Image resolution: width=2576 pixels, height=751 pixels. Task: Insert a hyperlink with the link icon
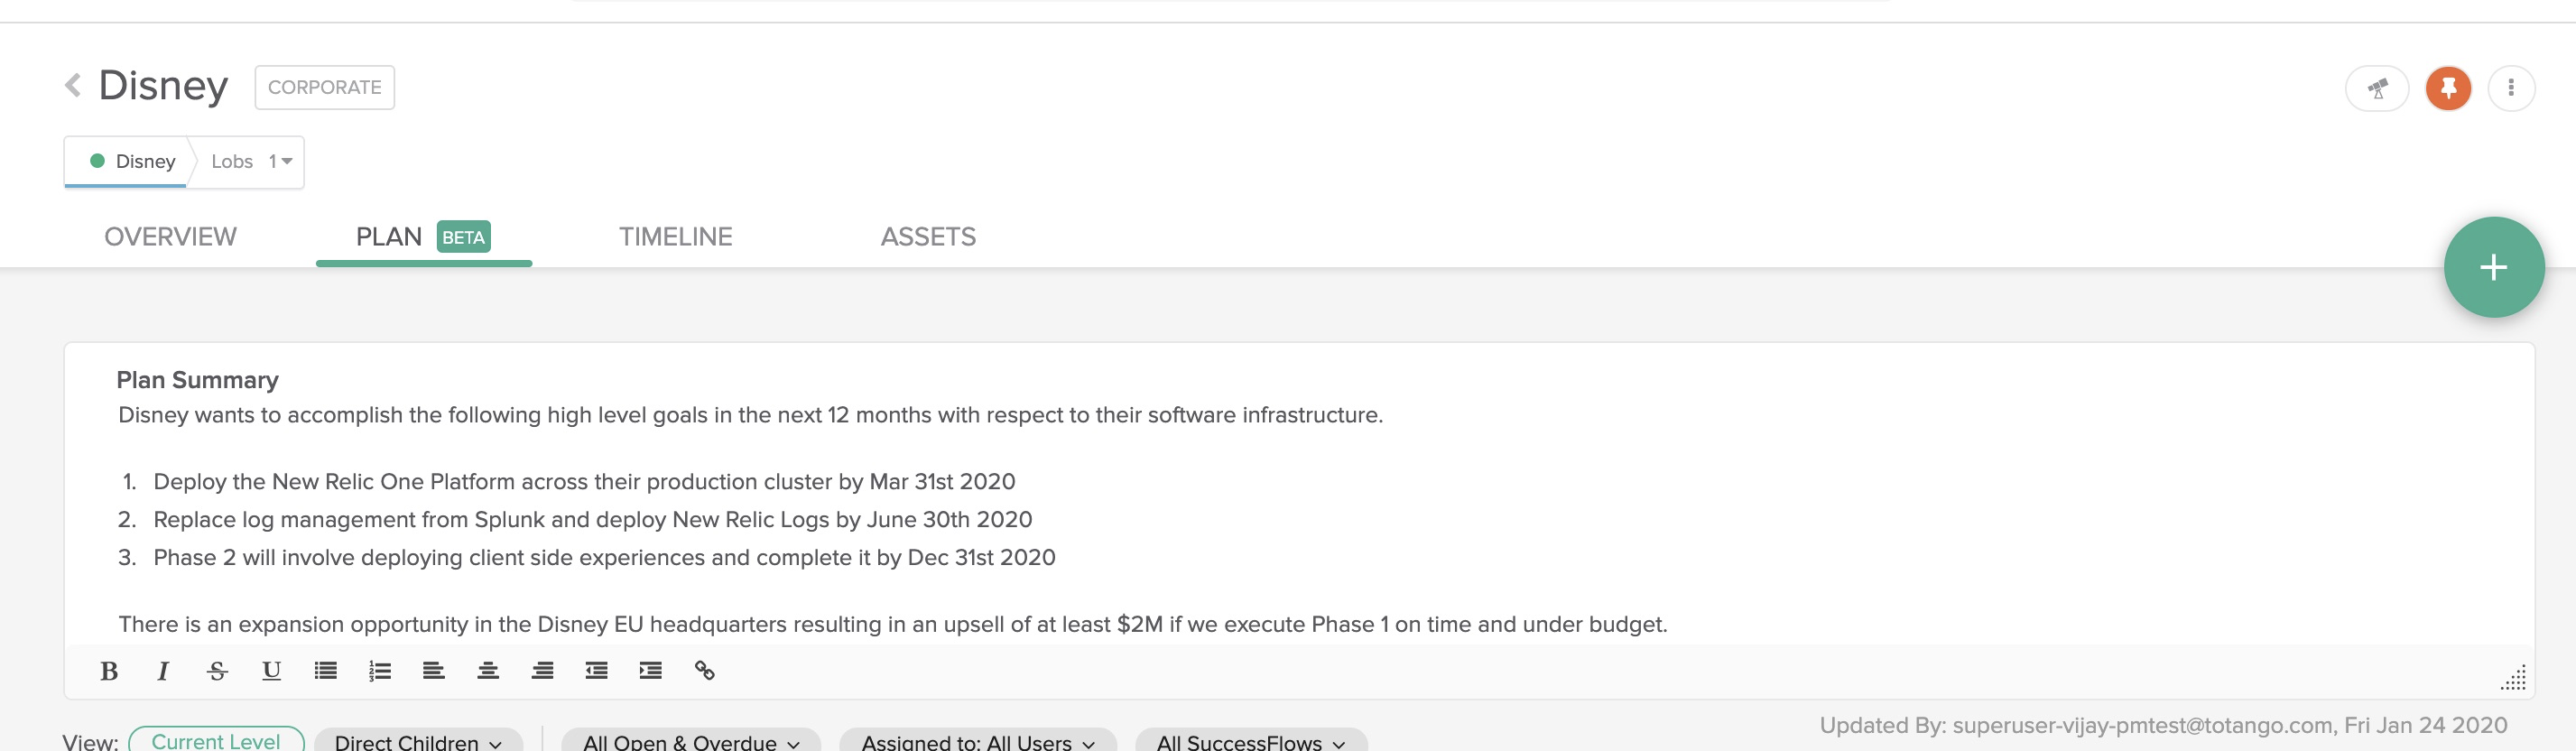point(704,671)
